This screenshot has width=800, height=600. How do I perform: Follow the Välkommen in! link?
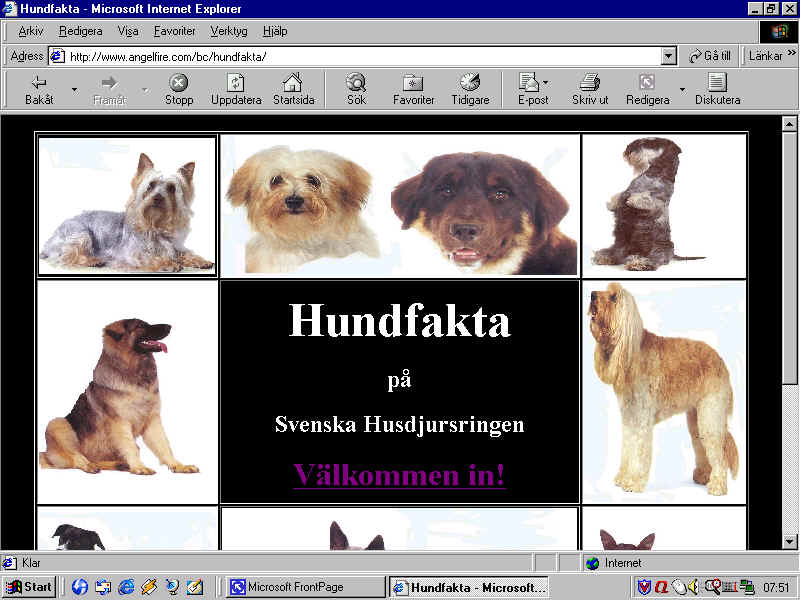(x=399, y=474)
